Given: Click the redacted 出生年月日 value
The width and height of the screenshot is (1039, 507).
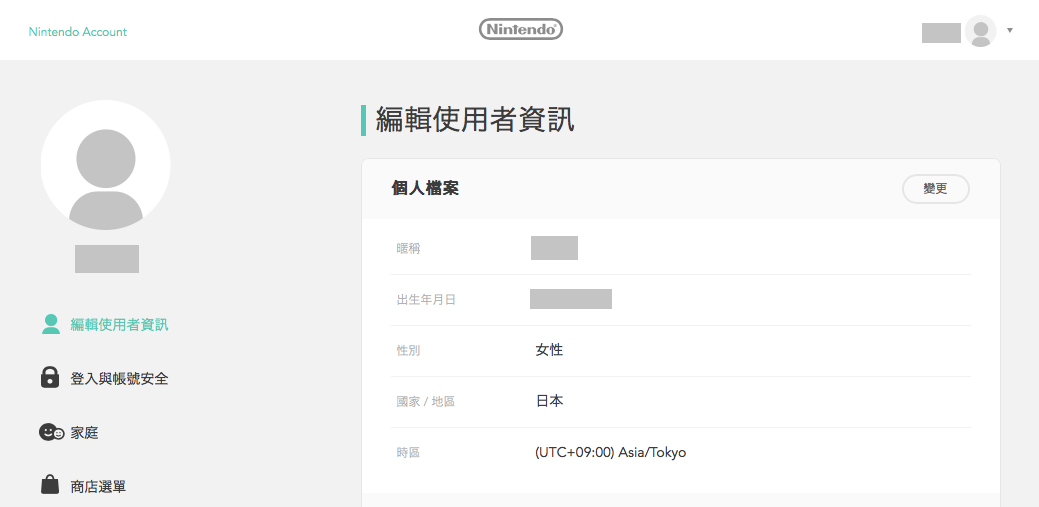Looking at the screenshot, I should coord(570,299).
